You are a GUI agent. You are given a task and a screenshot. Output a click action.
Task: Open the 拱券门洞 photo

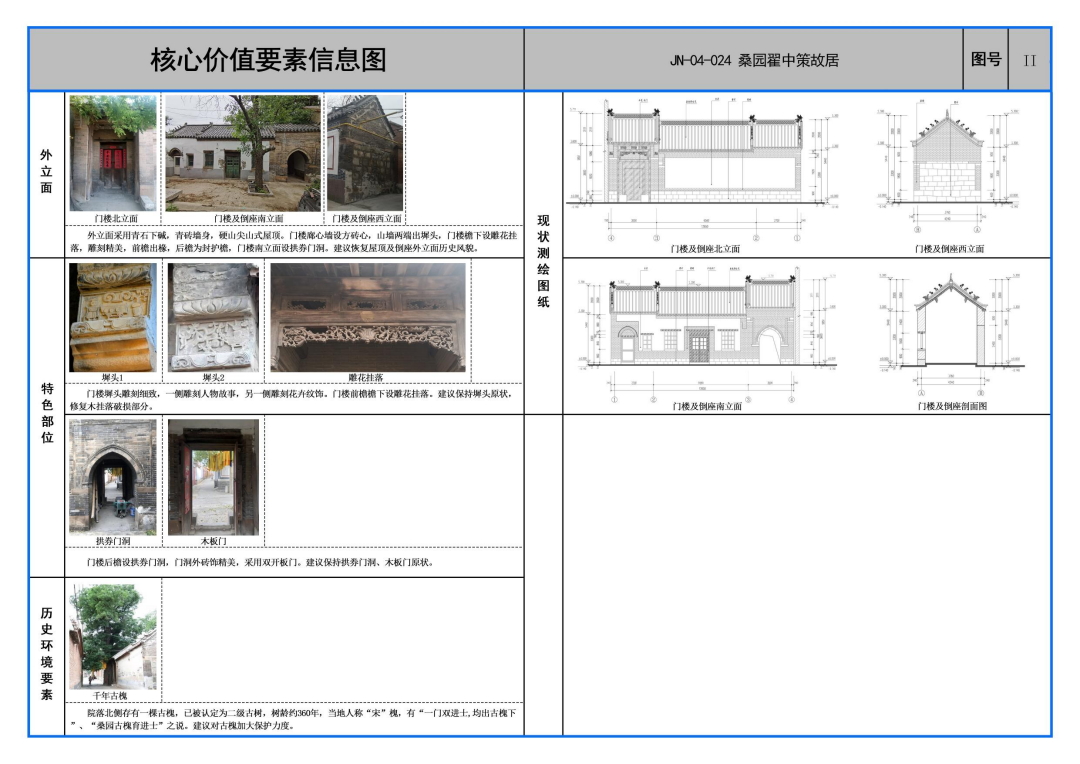point(113,477)
